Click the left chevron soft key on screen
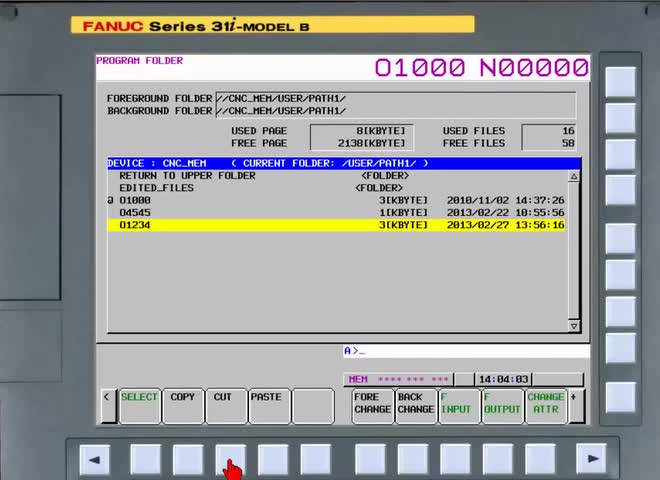 click(x=109, y=406)
